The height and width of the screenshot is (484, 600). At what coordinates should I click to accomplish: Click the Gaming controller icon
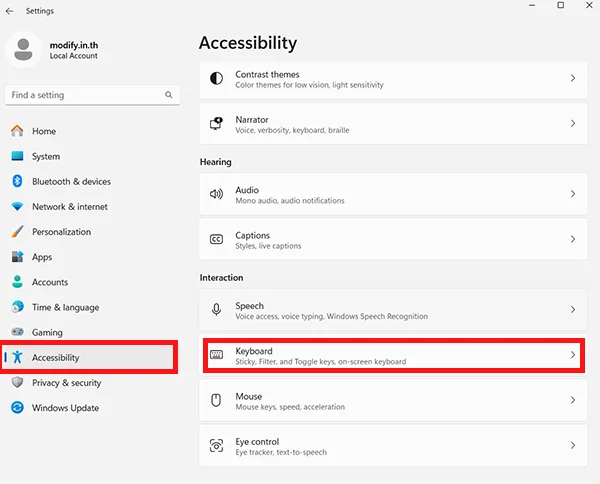(17, 332)
